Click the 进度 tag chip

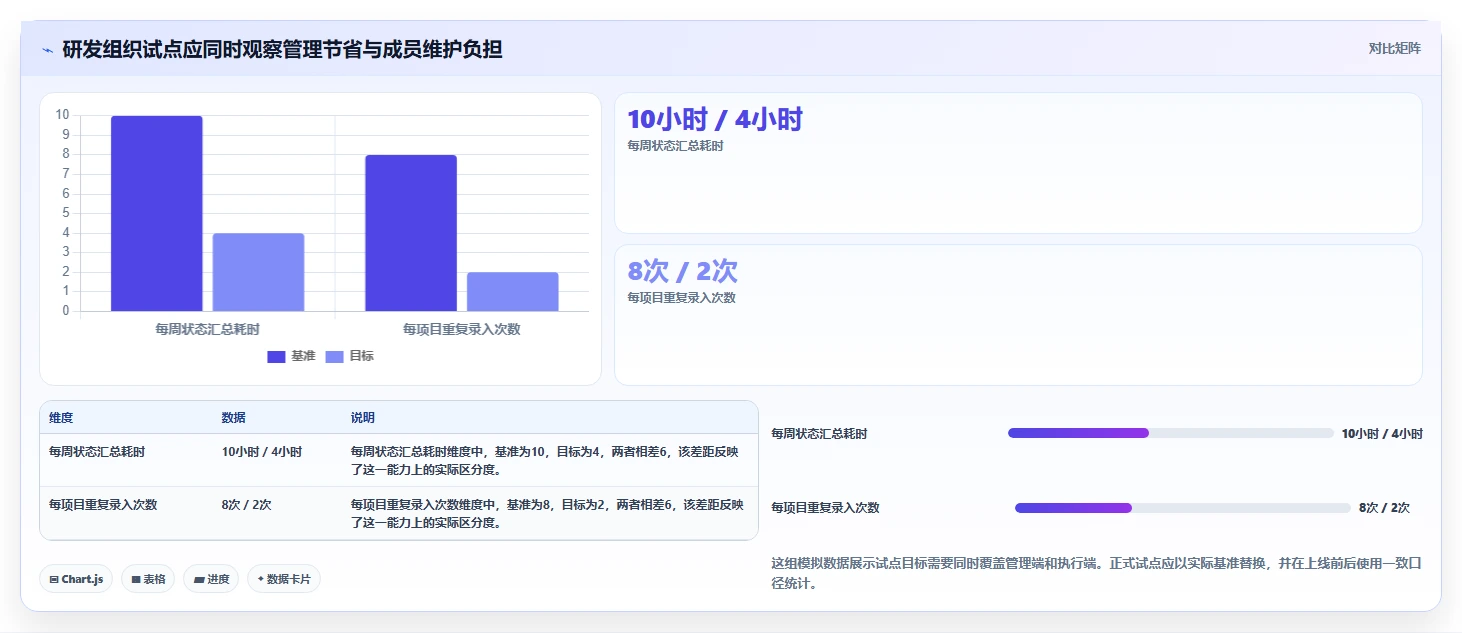tap(211, 579)
